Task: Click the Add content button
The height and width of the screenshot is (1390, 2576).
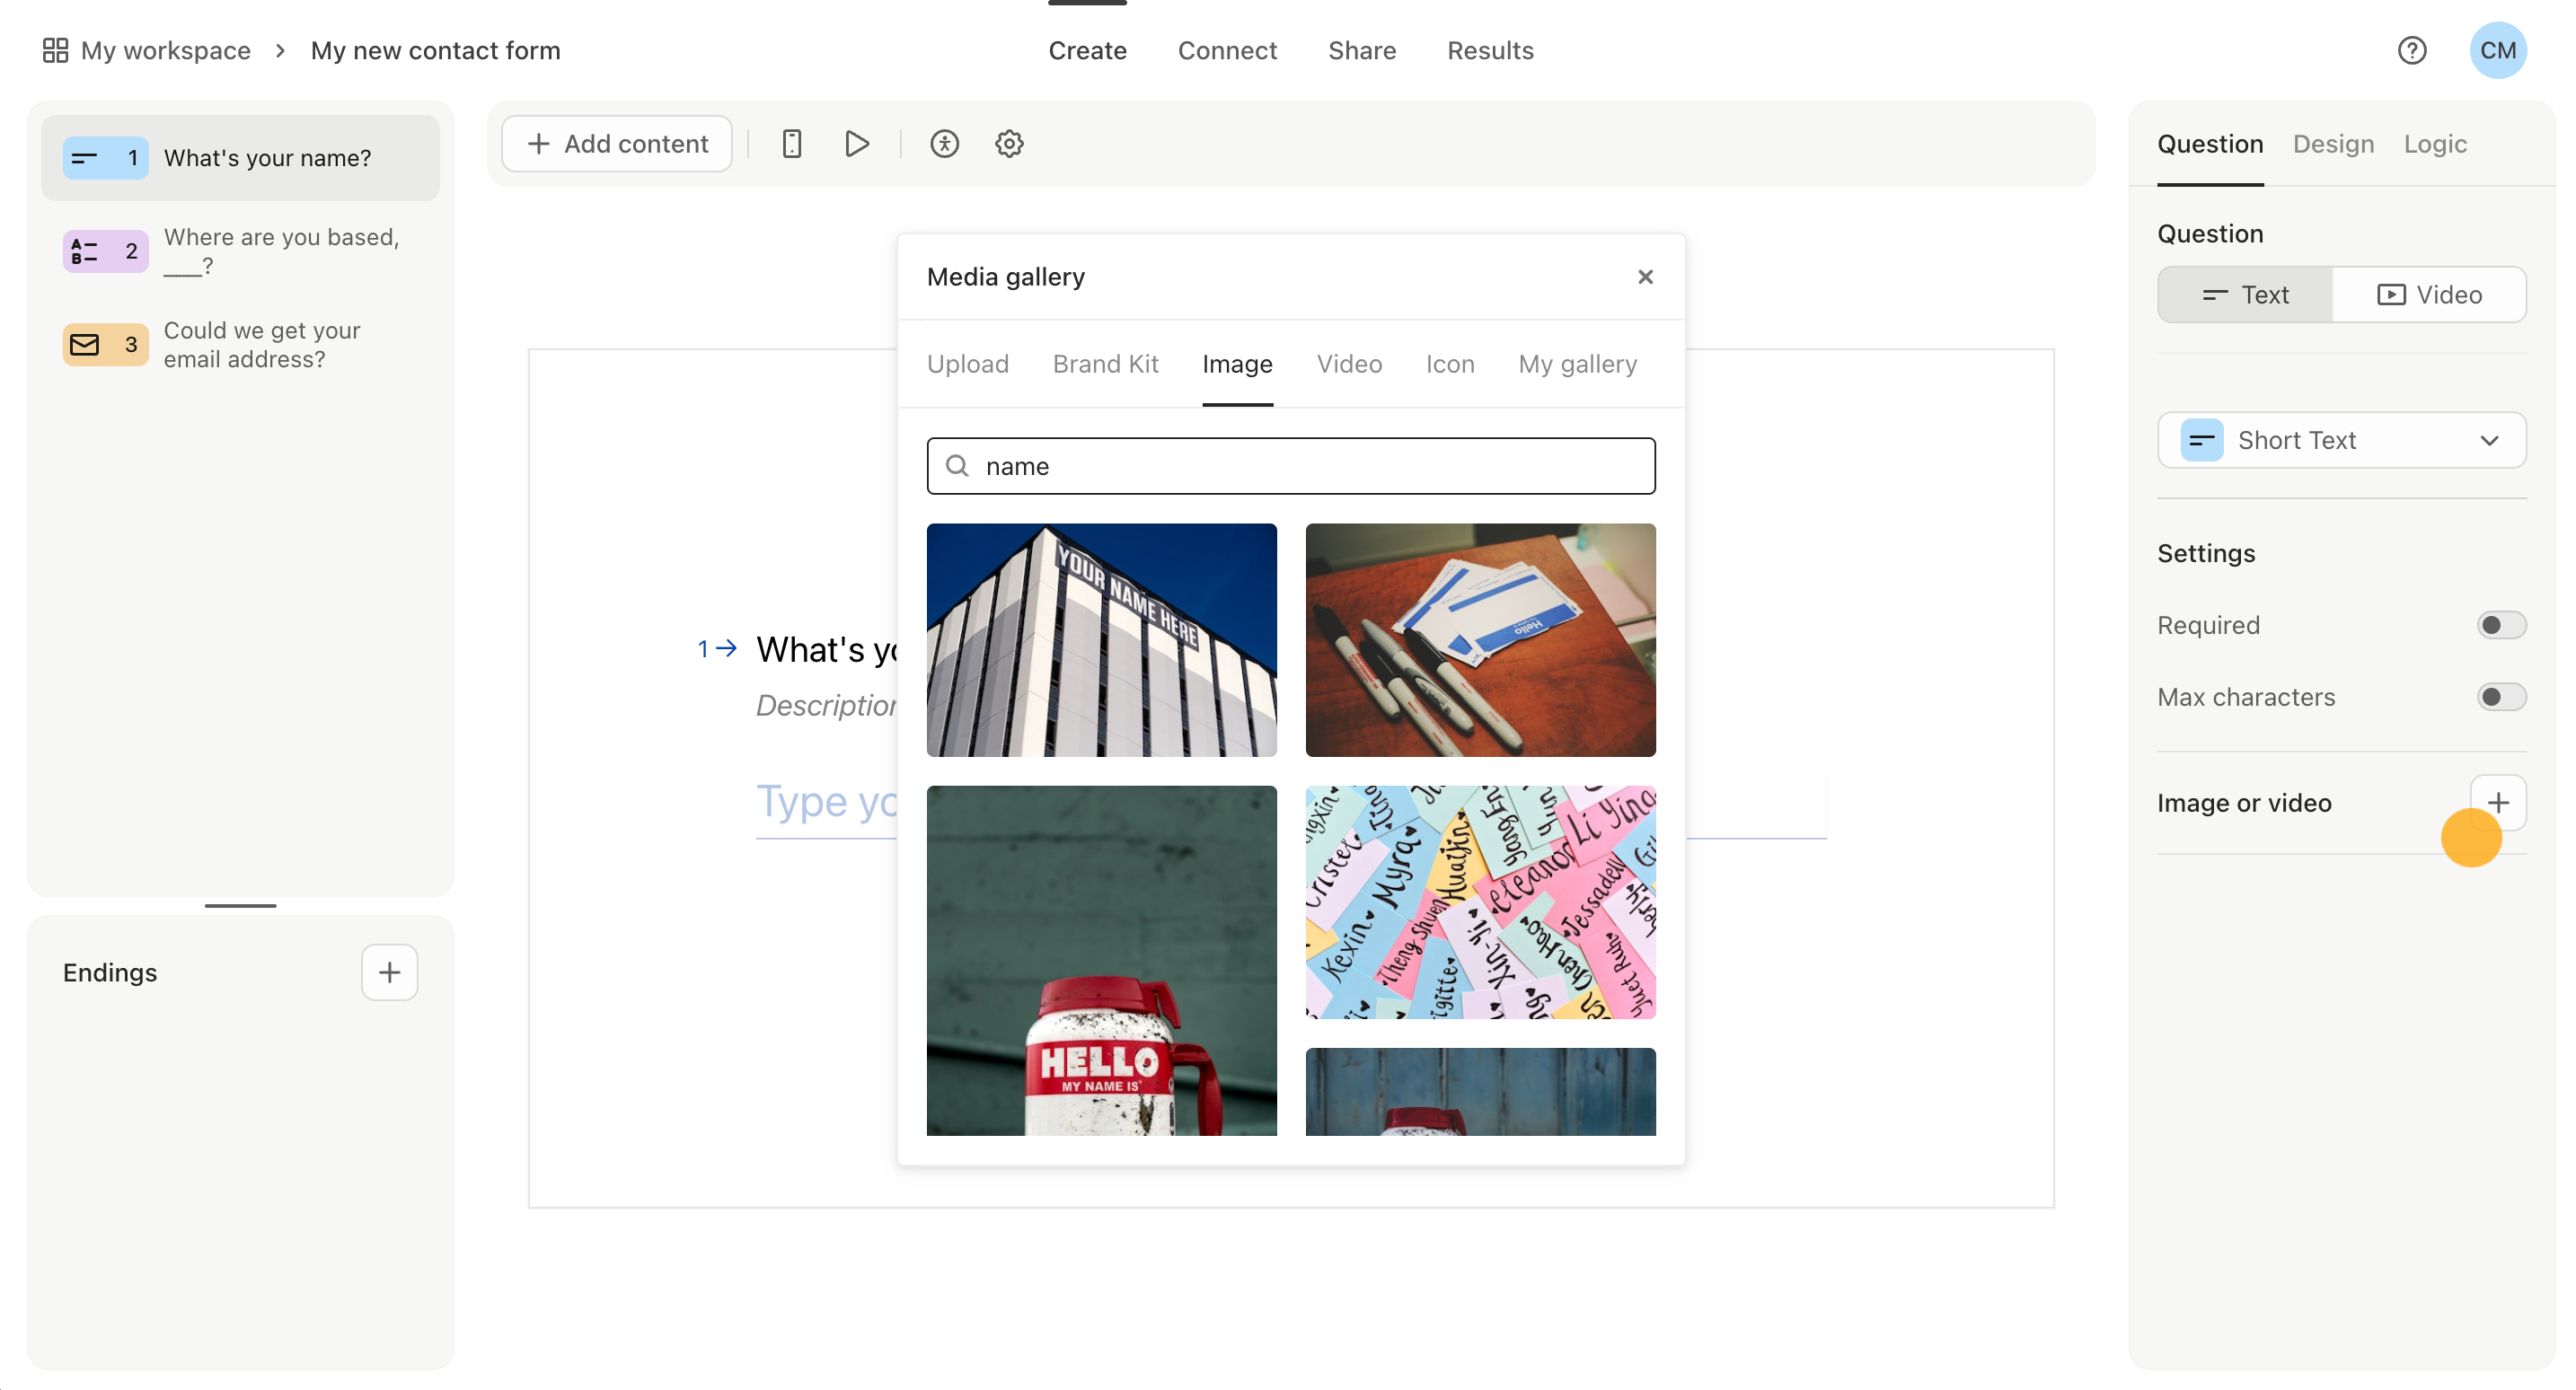Action: tap(617, 144)
